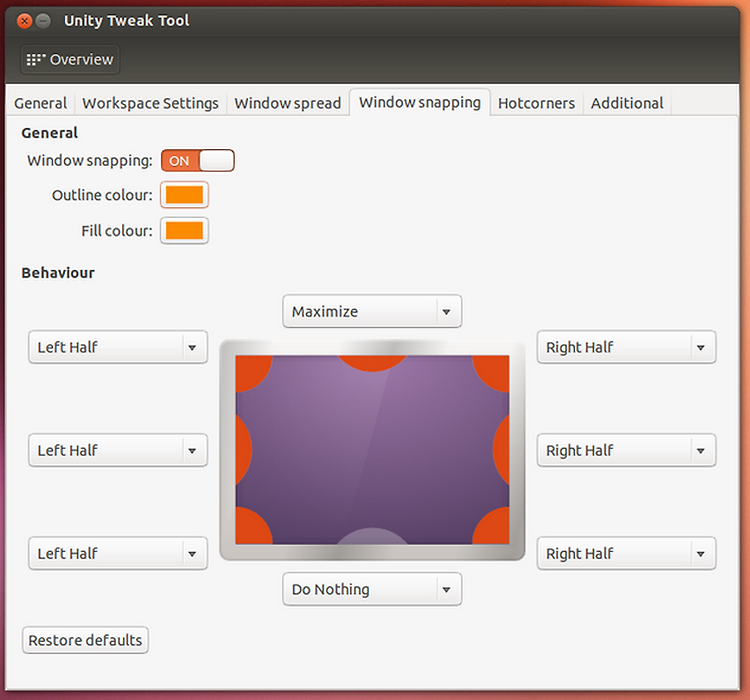Click the Restore defaults button
Image resolution: width=750 pixels, height=700 pixels.
85,640
